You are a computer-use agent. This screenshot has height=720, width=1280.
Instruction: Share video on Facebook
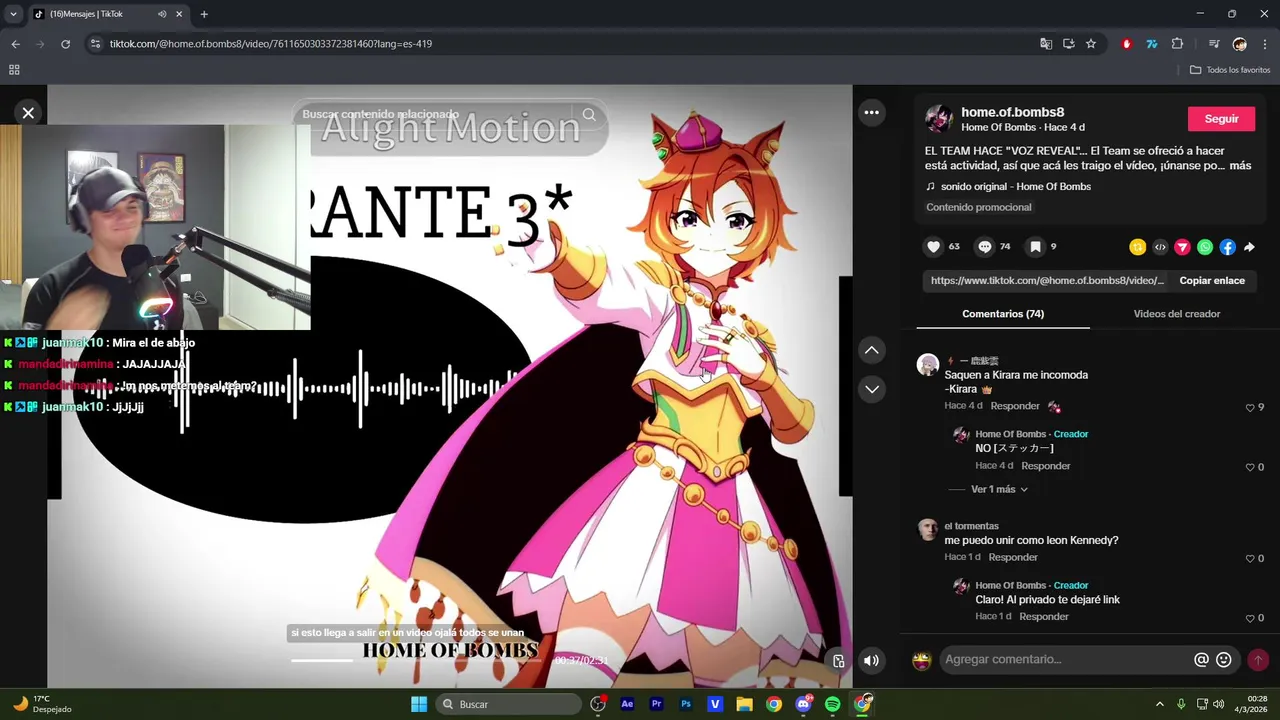point(1227,247)
